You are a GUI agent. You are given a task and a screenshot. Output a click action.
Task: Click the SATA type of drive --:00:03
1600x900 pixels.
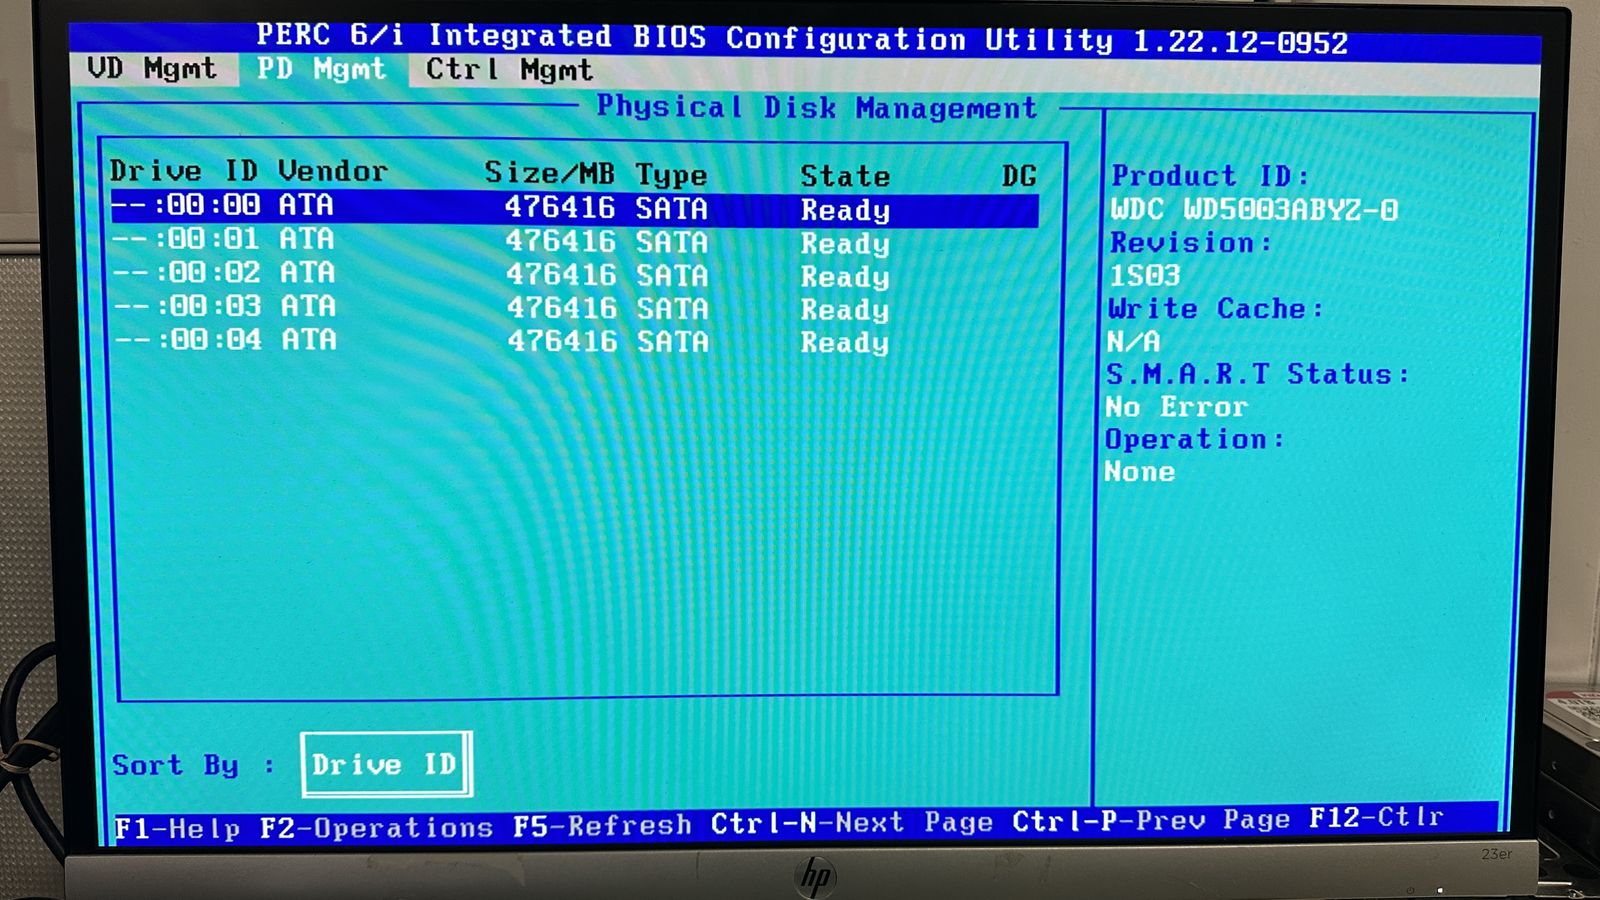point(672,308)
